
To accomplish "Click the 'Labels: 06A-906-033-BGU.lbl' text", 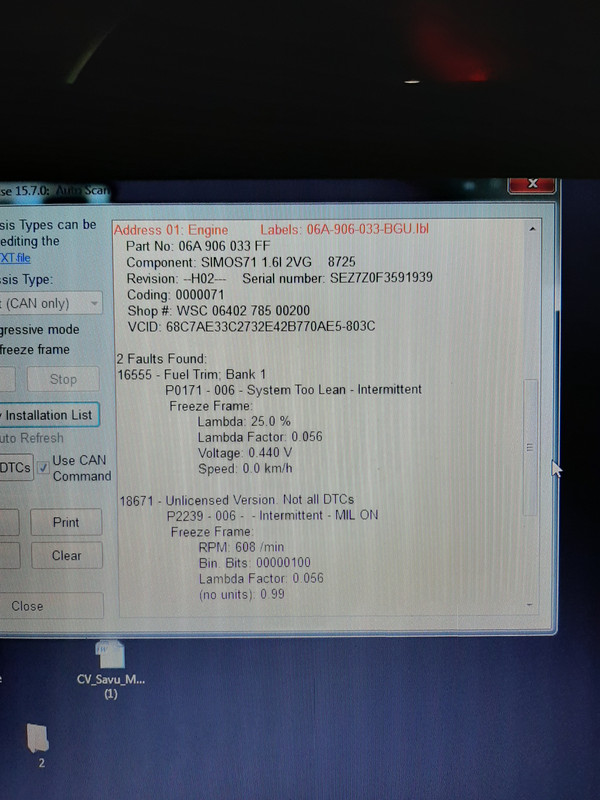I will click(x=344, y=229).
